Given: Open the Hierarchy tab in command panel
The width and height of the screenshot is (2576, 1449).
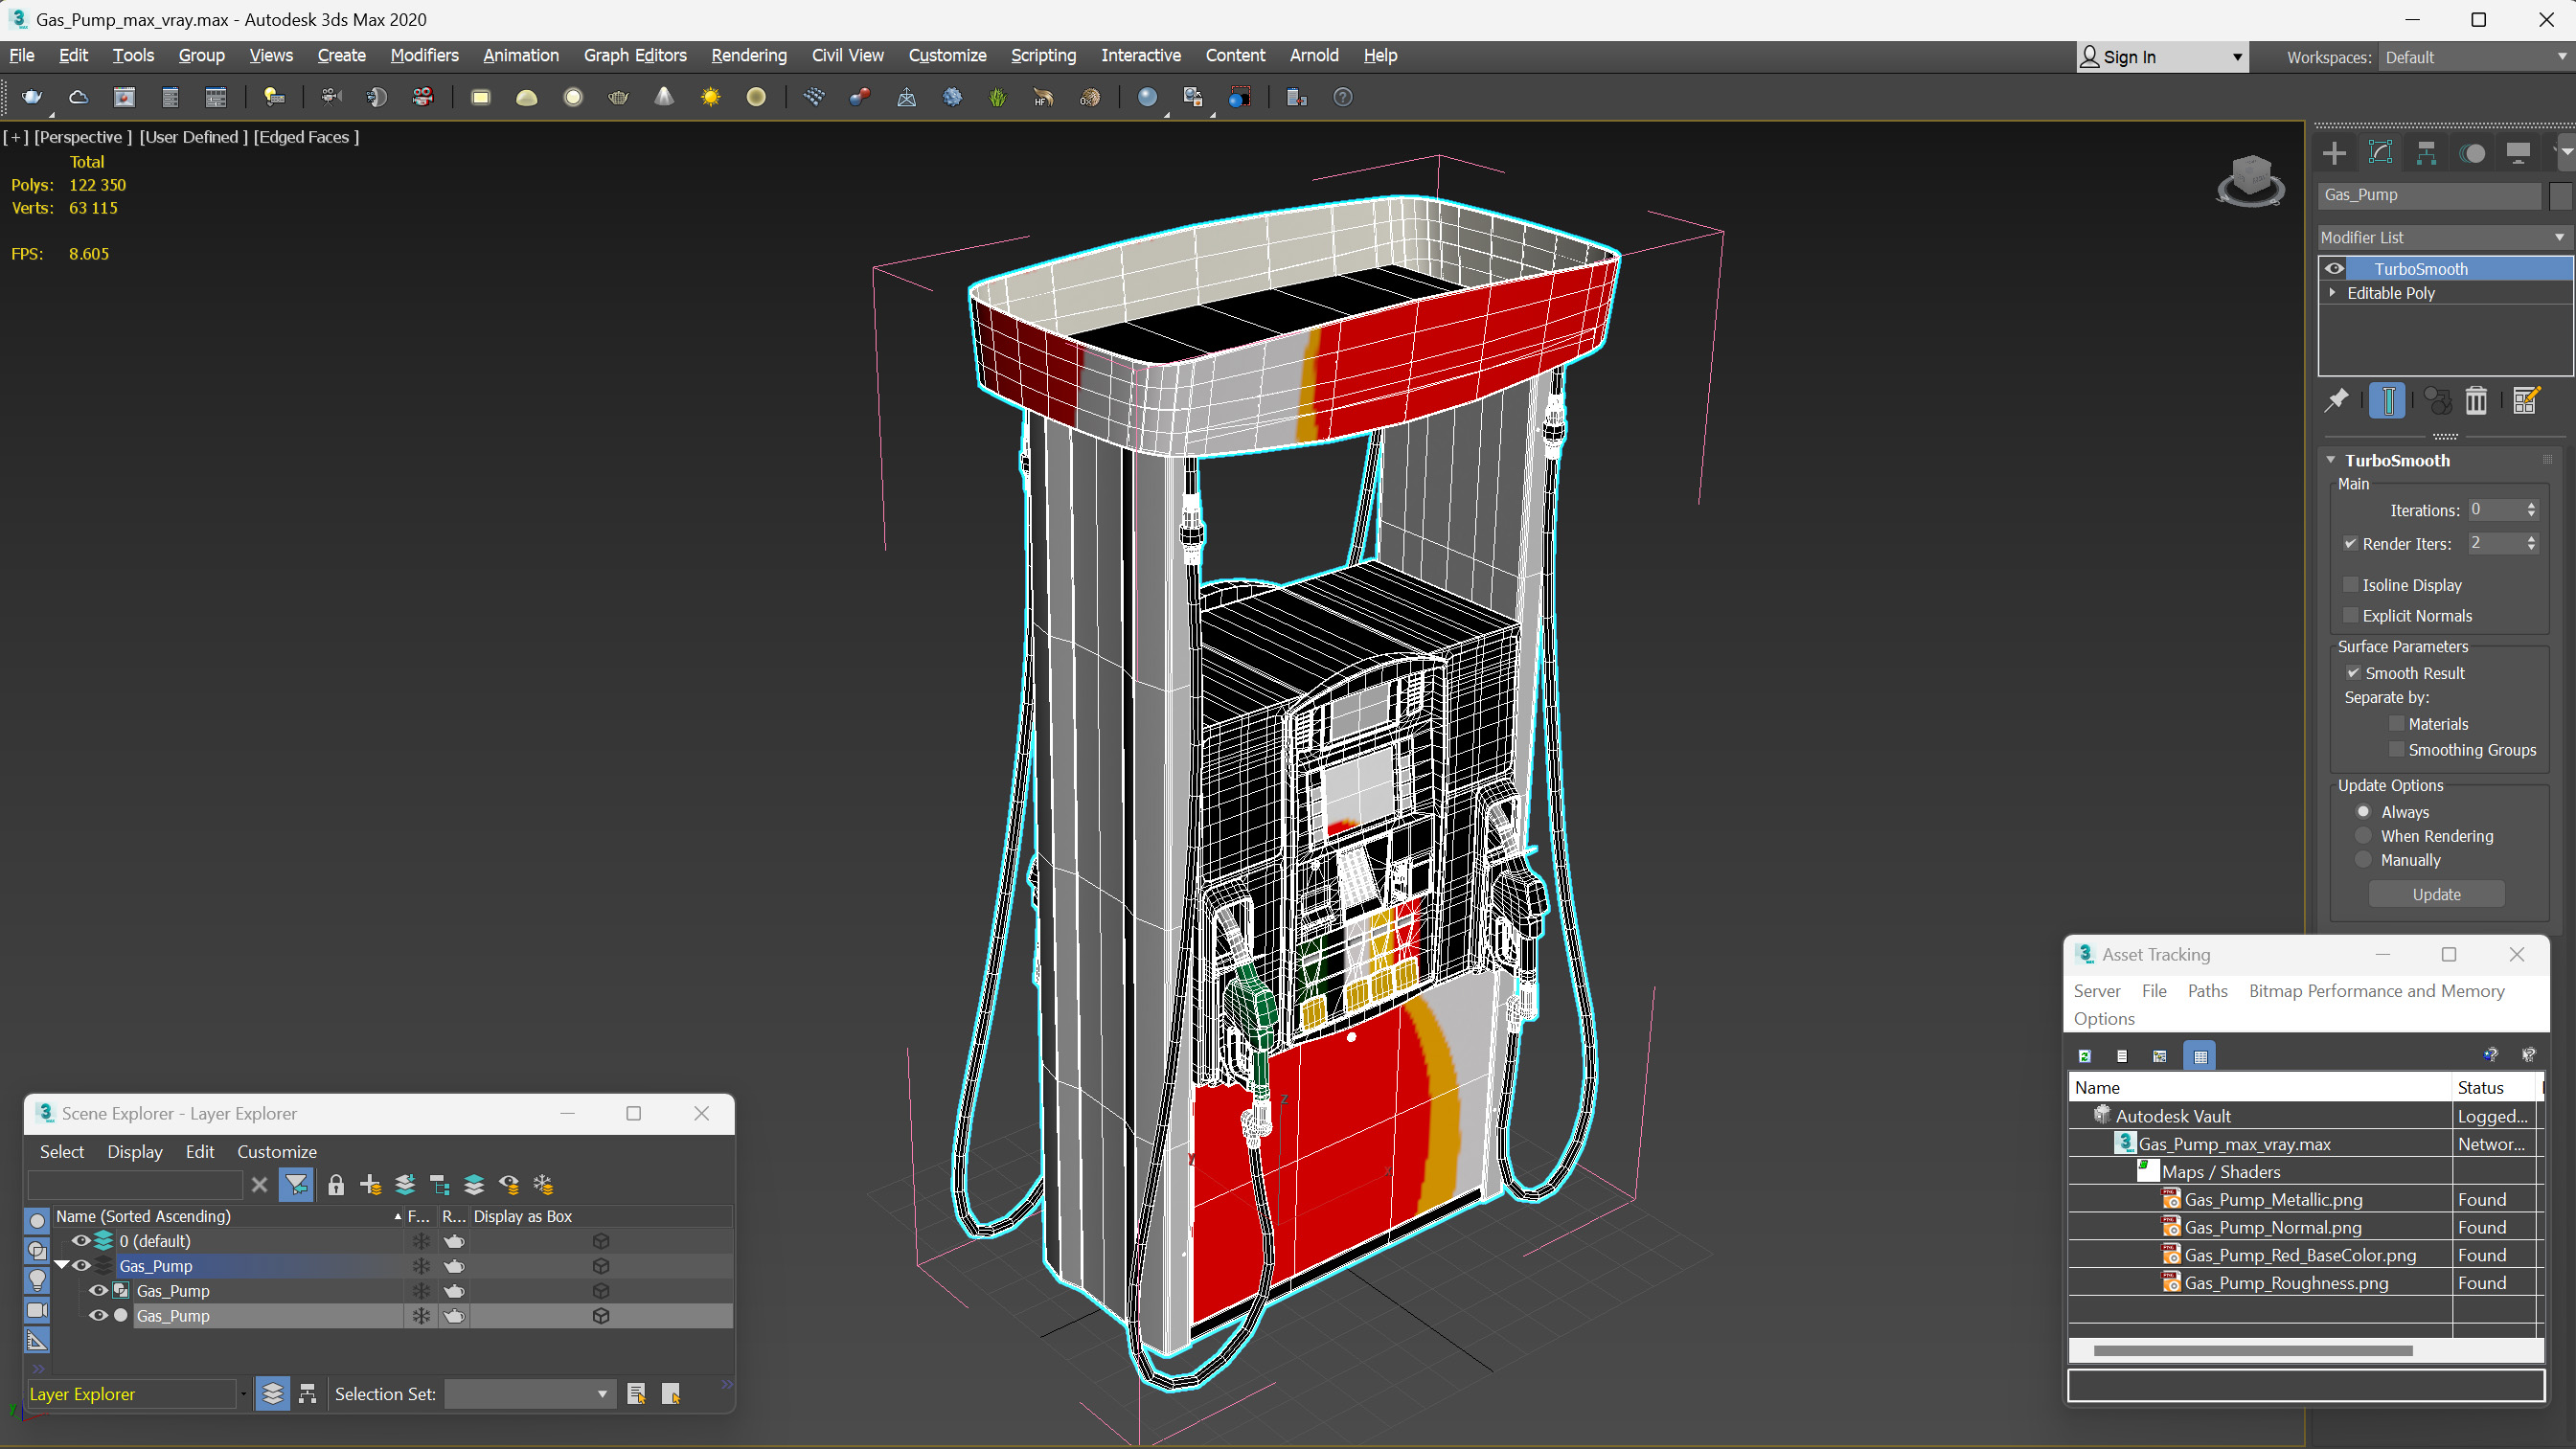Looking at the screenshot, I should pyautogui.click(x=2426, y=153).
